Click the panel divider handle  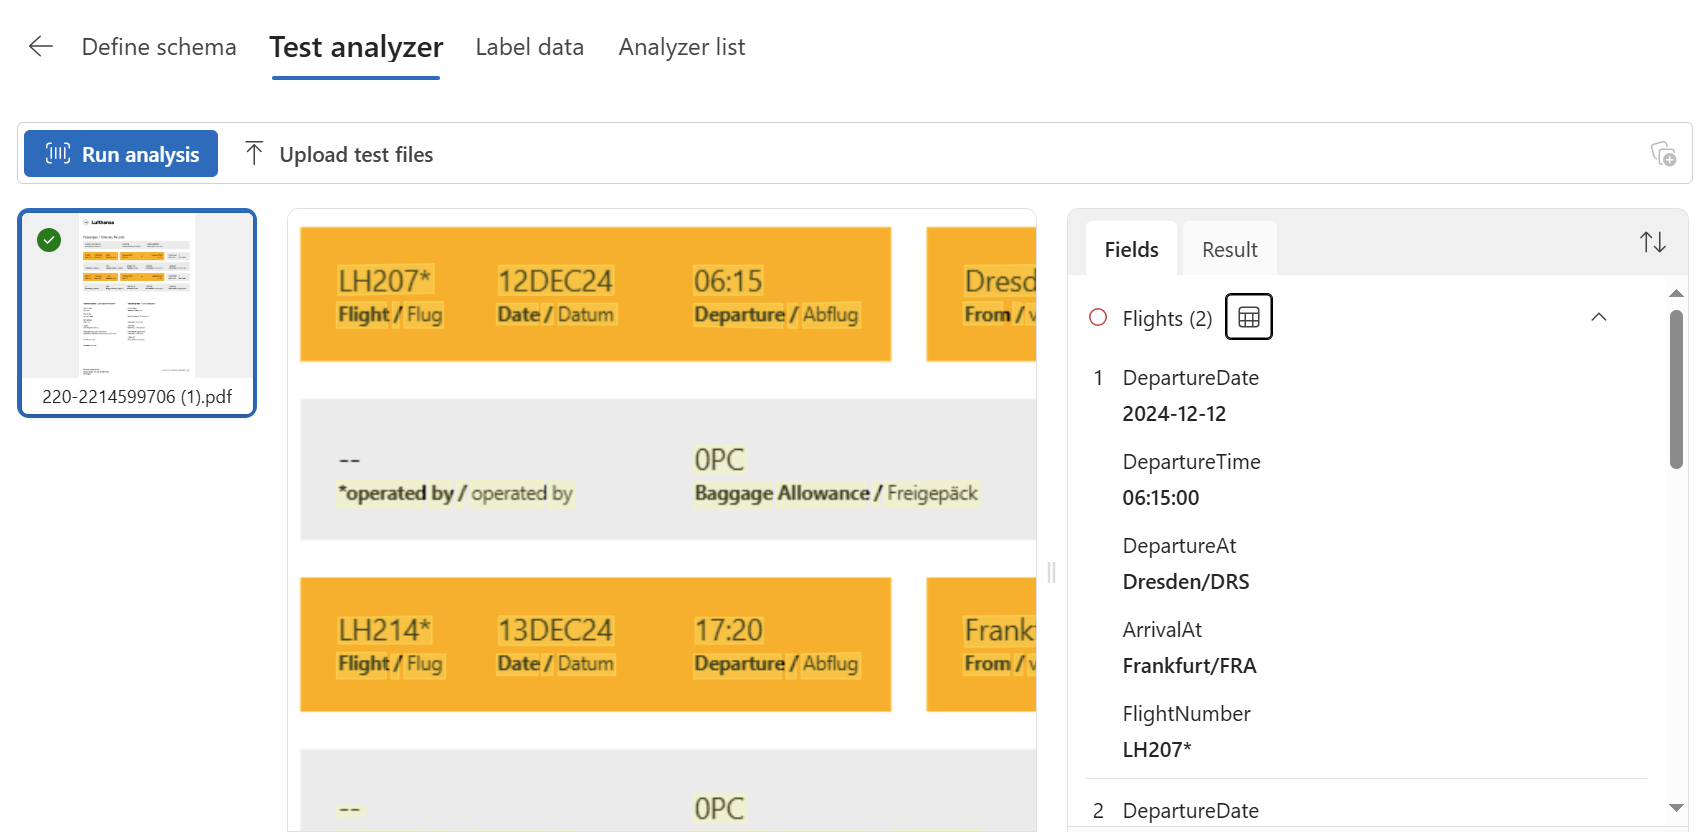[1051, 572]
